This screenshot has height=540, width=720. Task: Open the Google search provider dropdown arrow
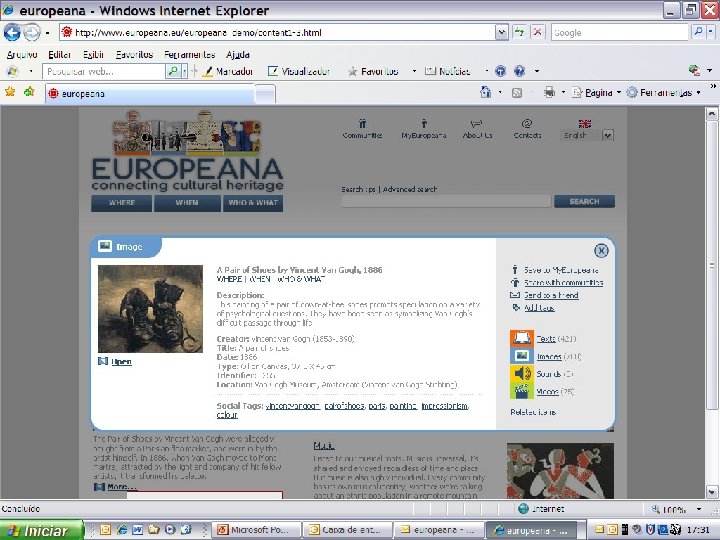710,32
